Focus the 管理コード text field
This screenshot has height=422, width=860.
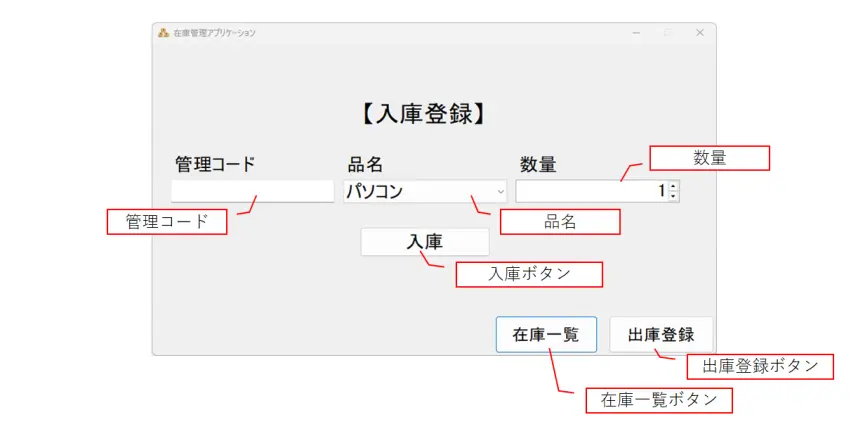tap(252, 191)
